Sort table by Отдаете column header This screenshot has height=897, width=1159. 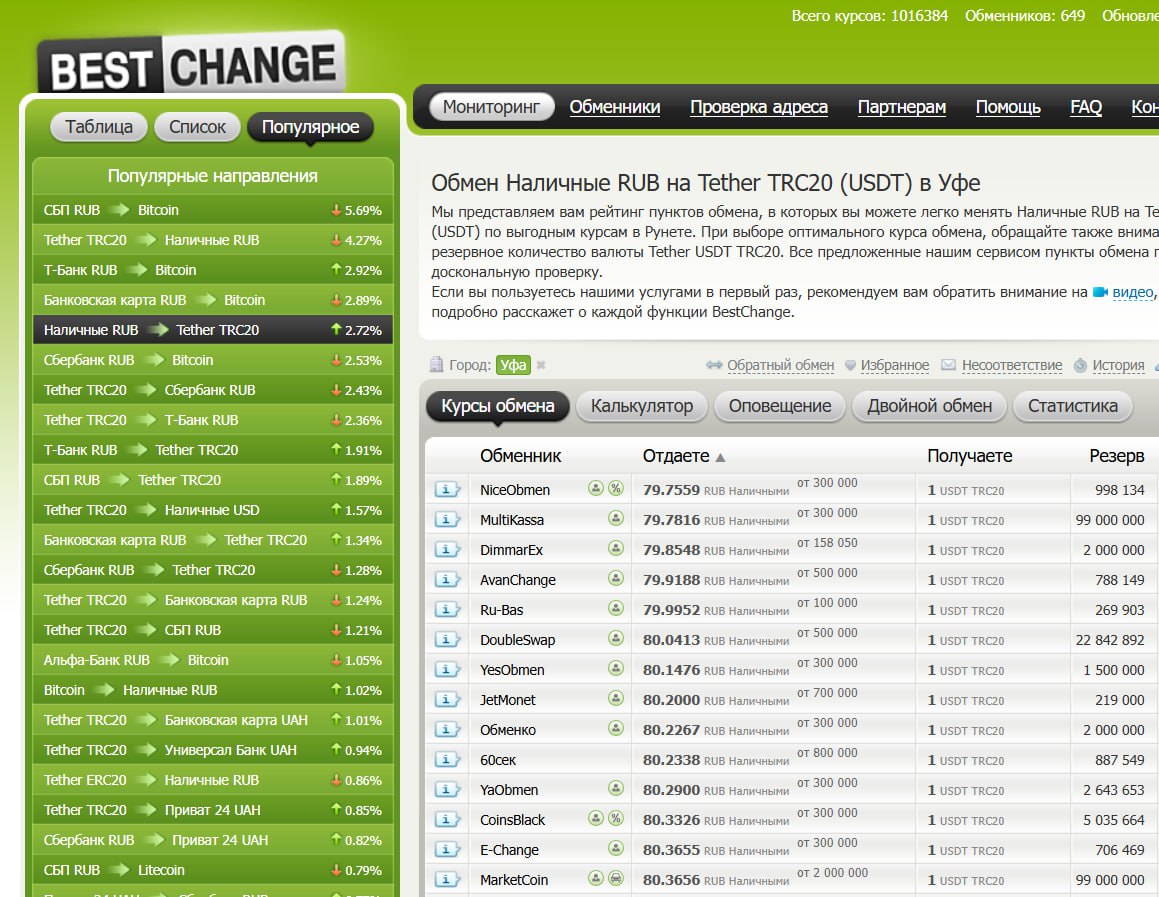point(676,456)
